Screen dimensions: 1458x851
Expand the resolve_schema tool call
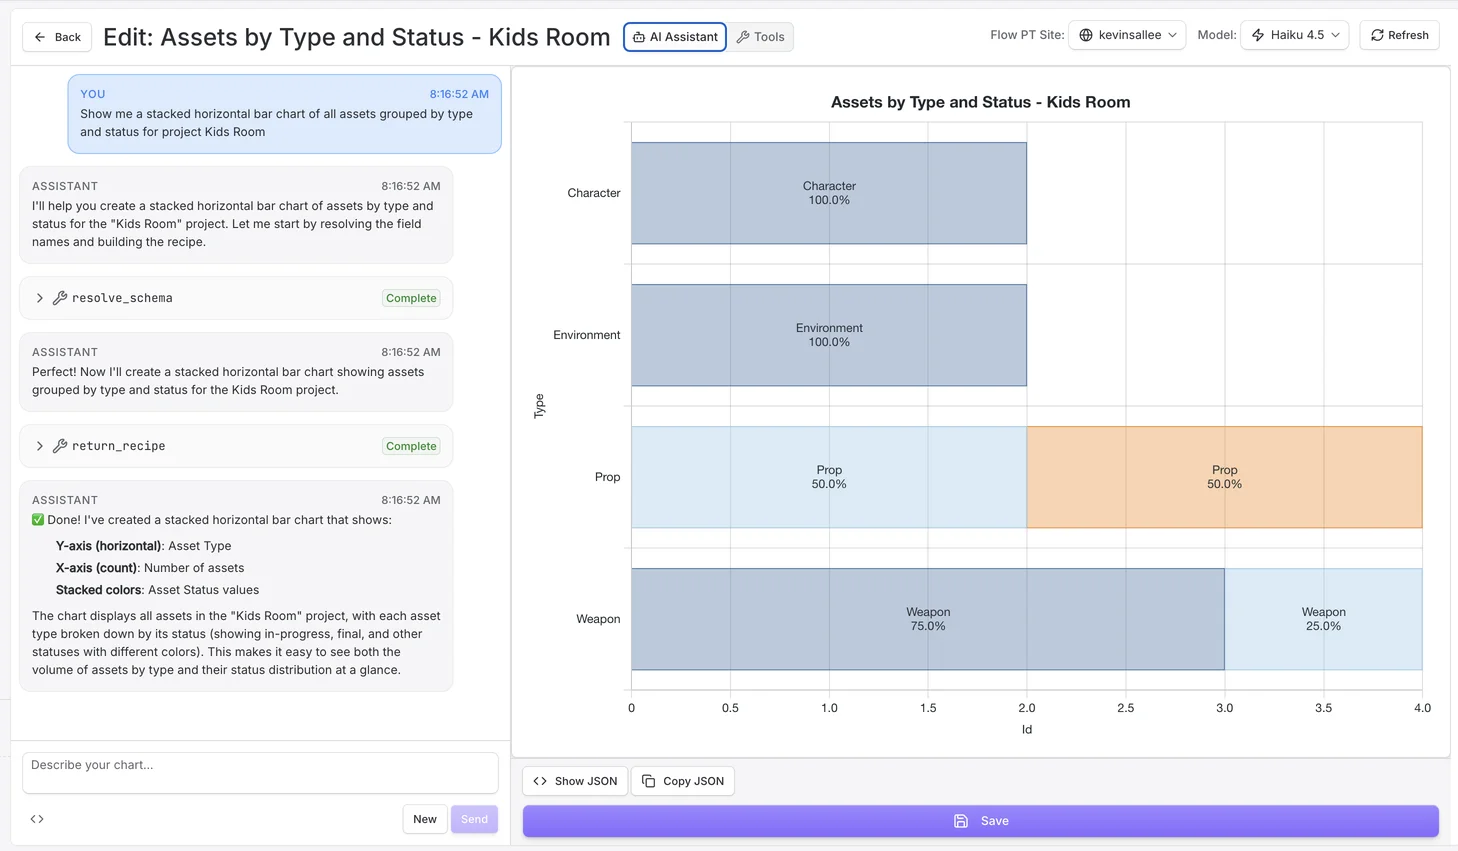click(39, 297)
